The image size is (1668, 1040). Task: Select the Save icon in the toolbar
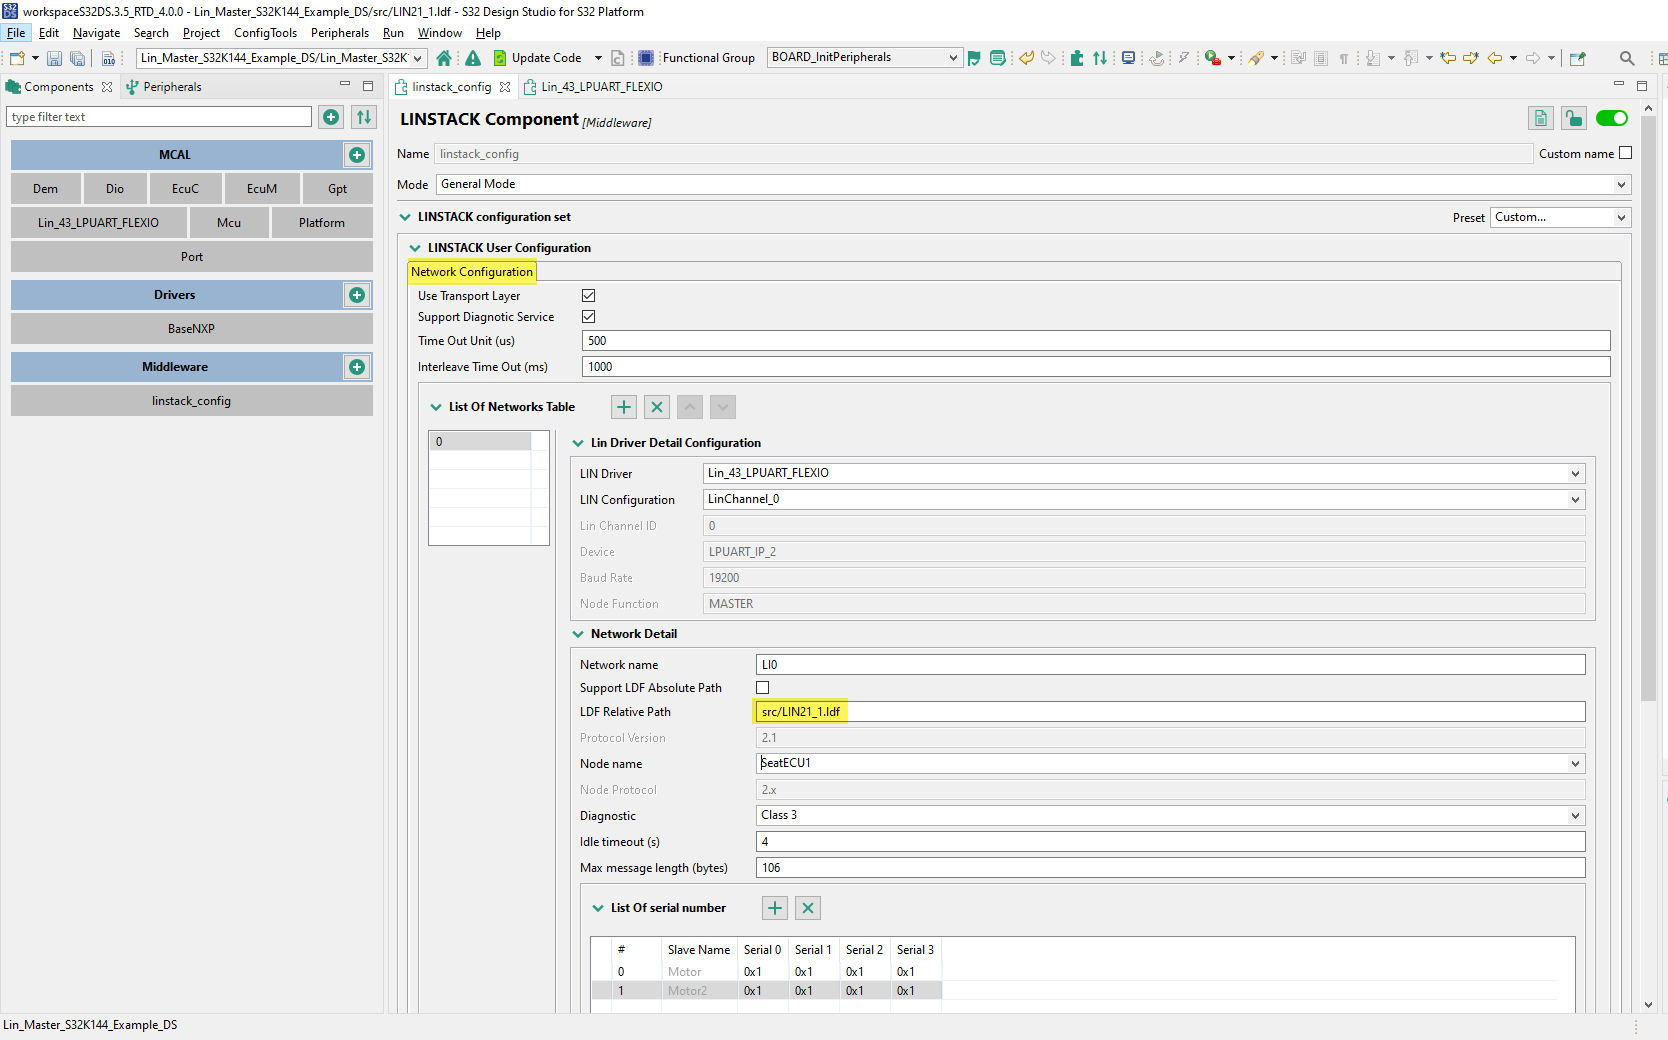pos(54,58)
